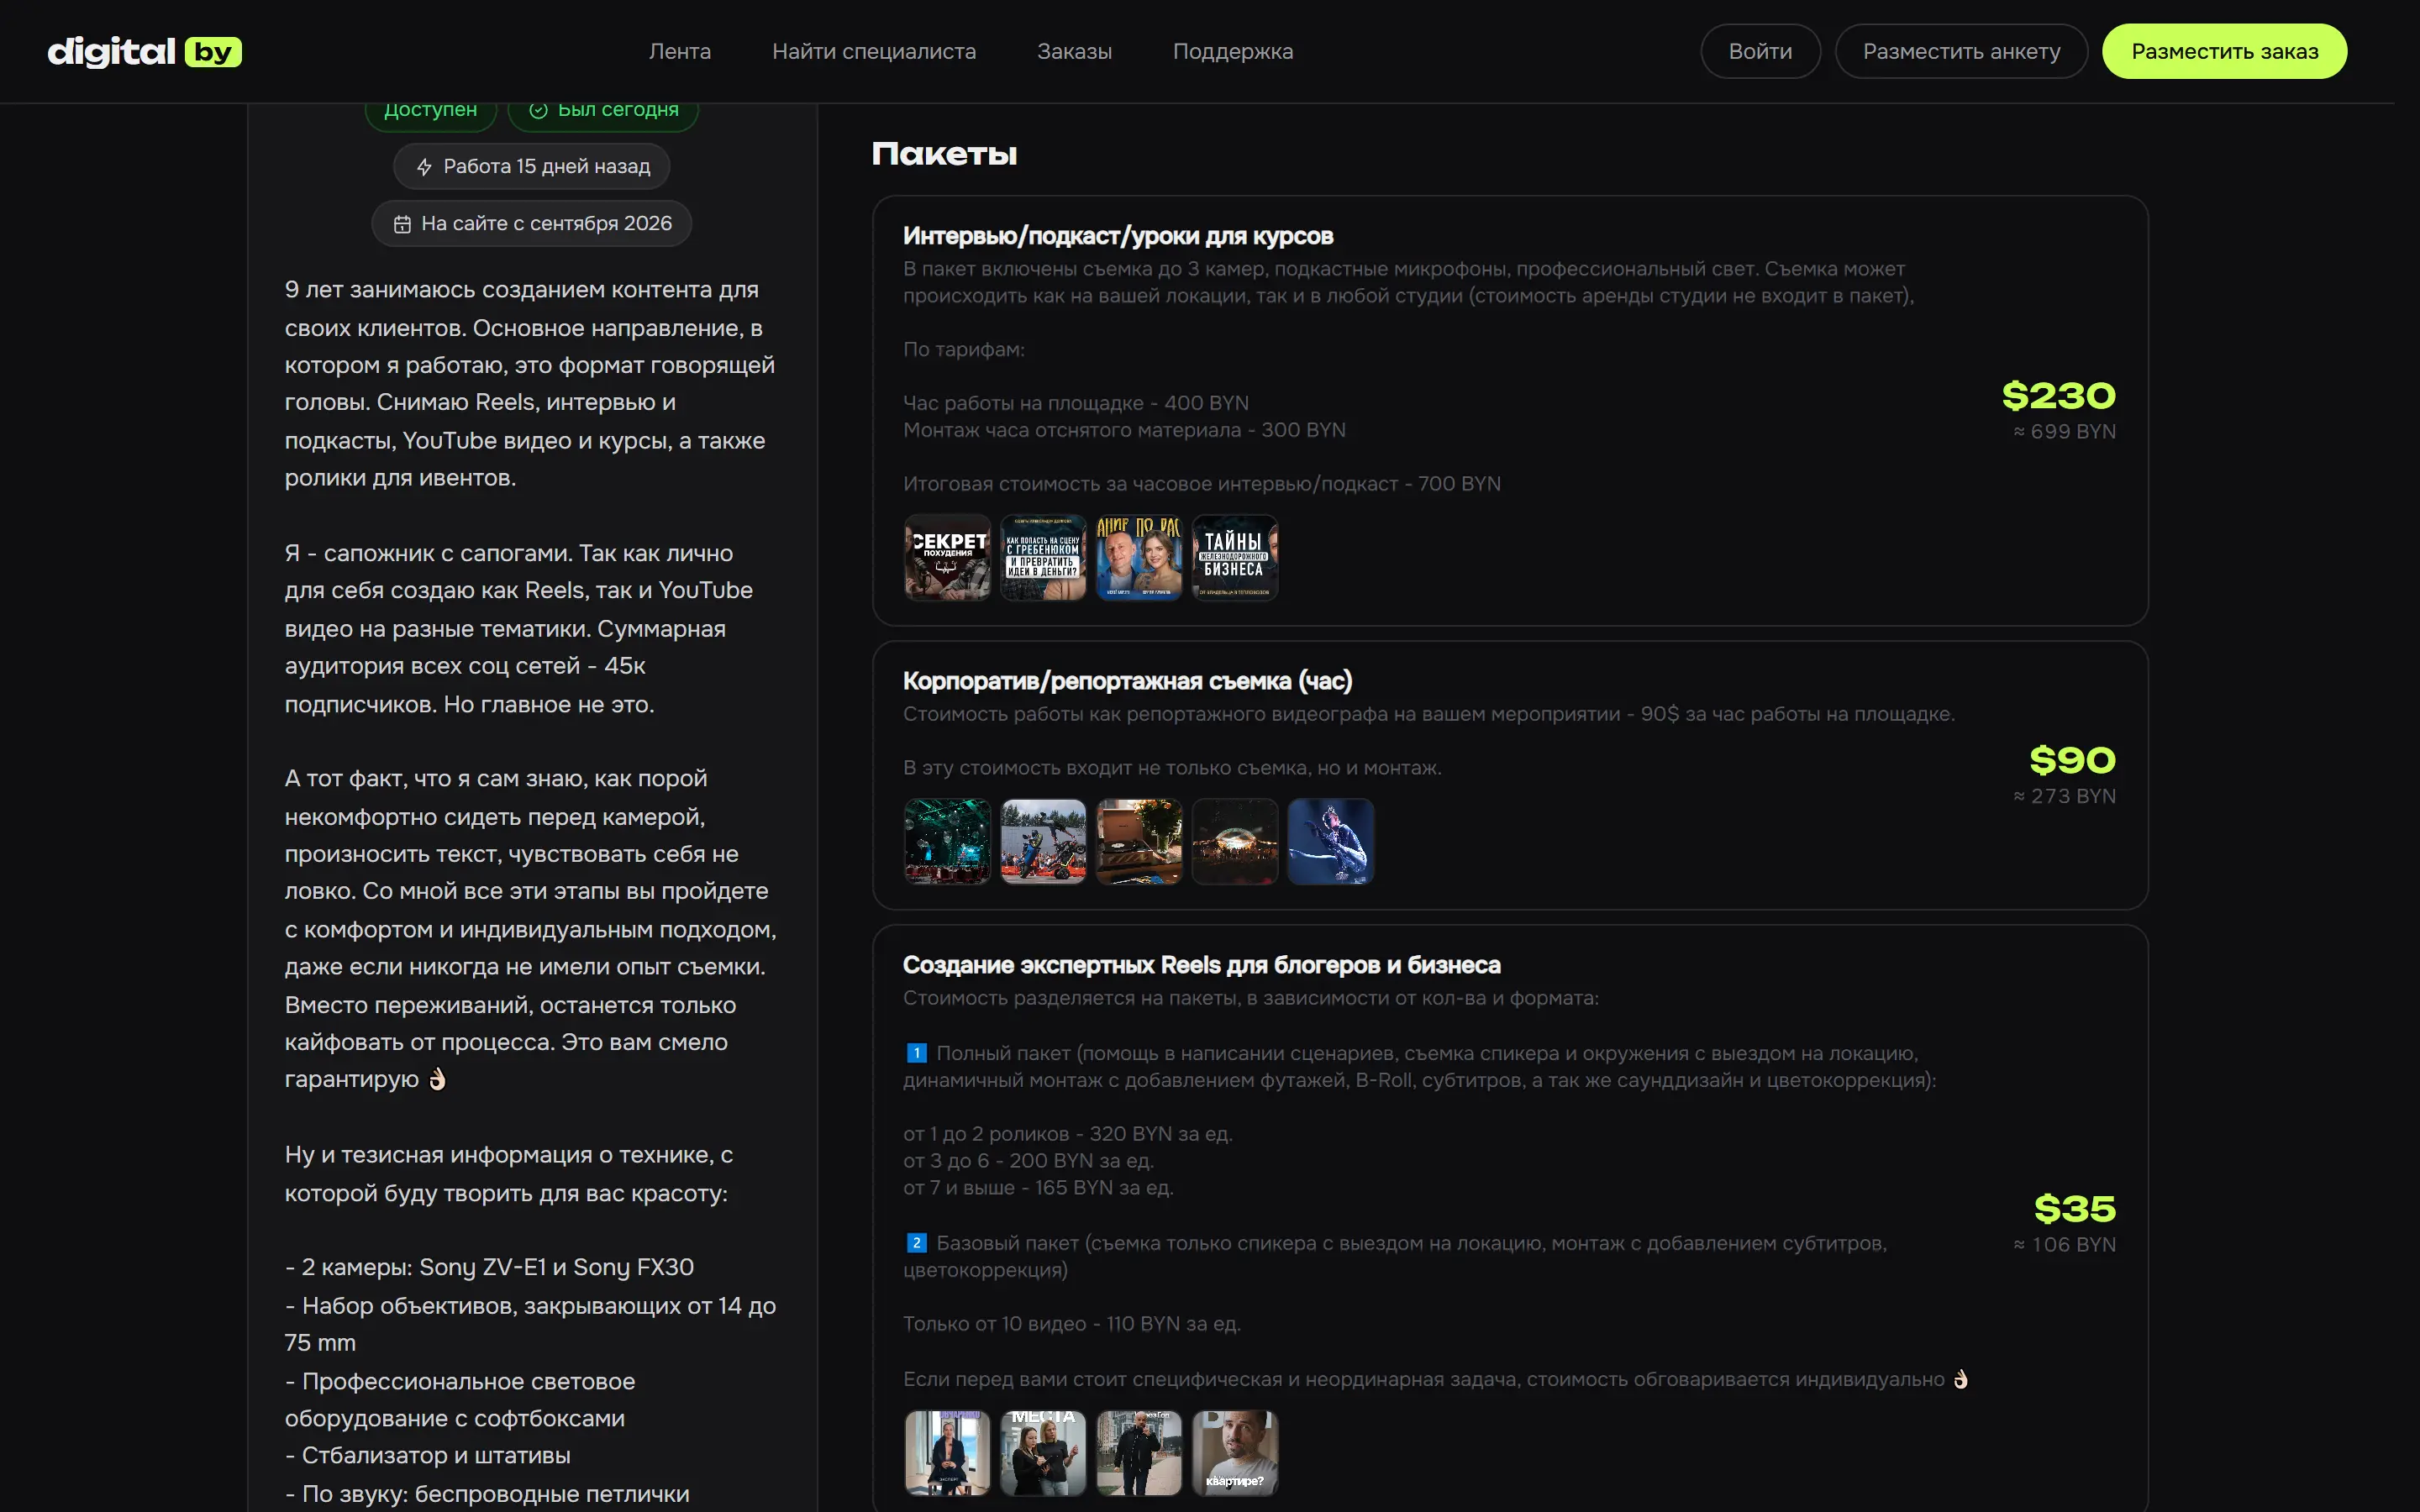Click the 'Только от 10 видео' price line
Screen dimensions: 2420x1512
pos(1071,1324)
